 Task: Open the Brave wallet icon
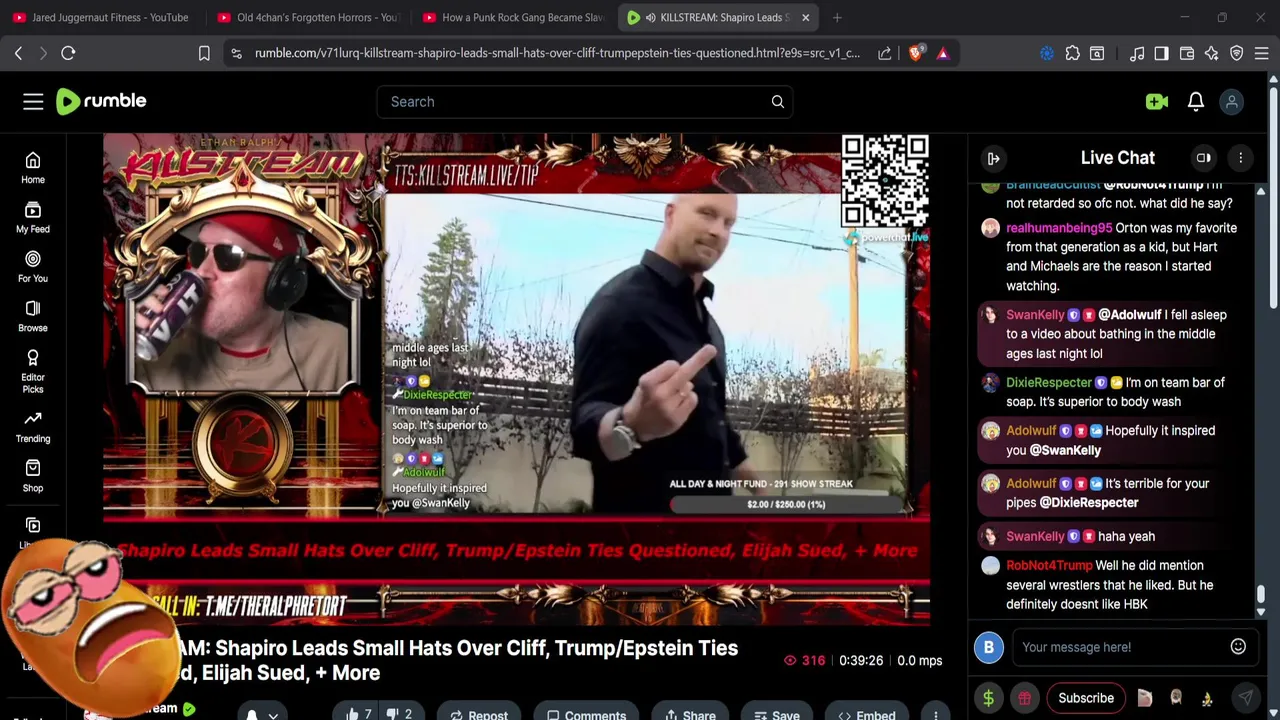(x=1187, y=53)
